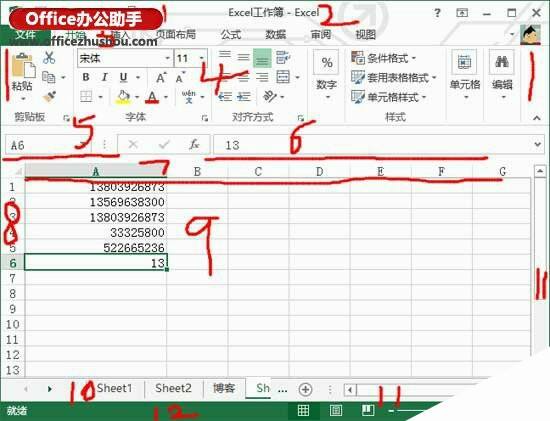Toggle Italic formatting
550x421 pixels.
pos(105,77)
